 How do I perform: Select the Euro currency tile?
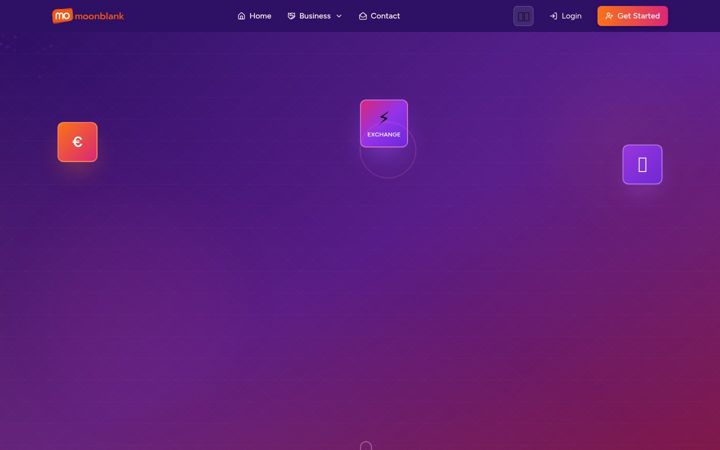pyautogui.click(x=78, y=142)
